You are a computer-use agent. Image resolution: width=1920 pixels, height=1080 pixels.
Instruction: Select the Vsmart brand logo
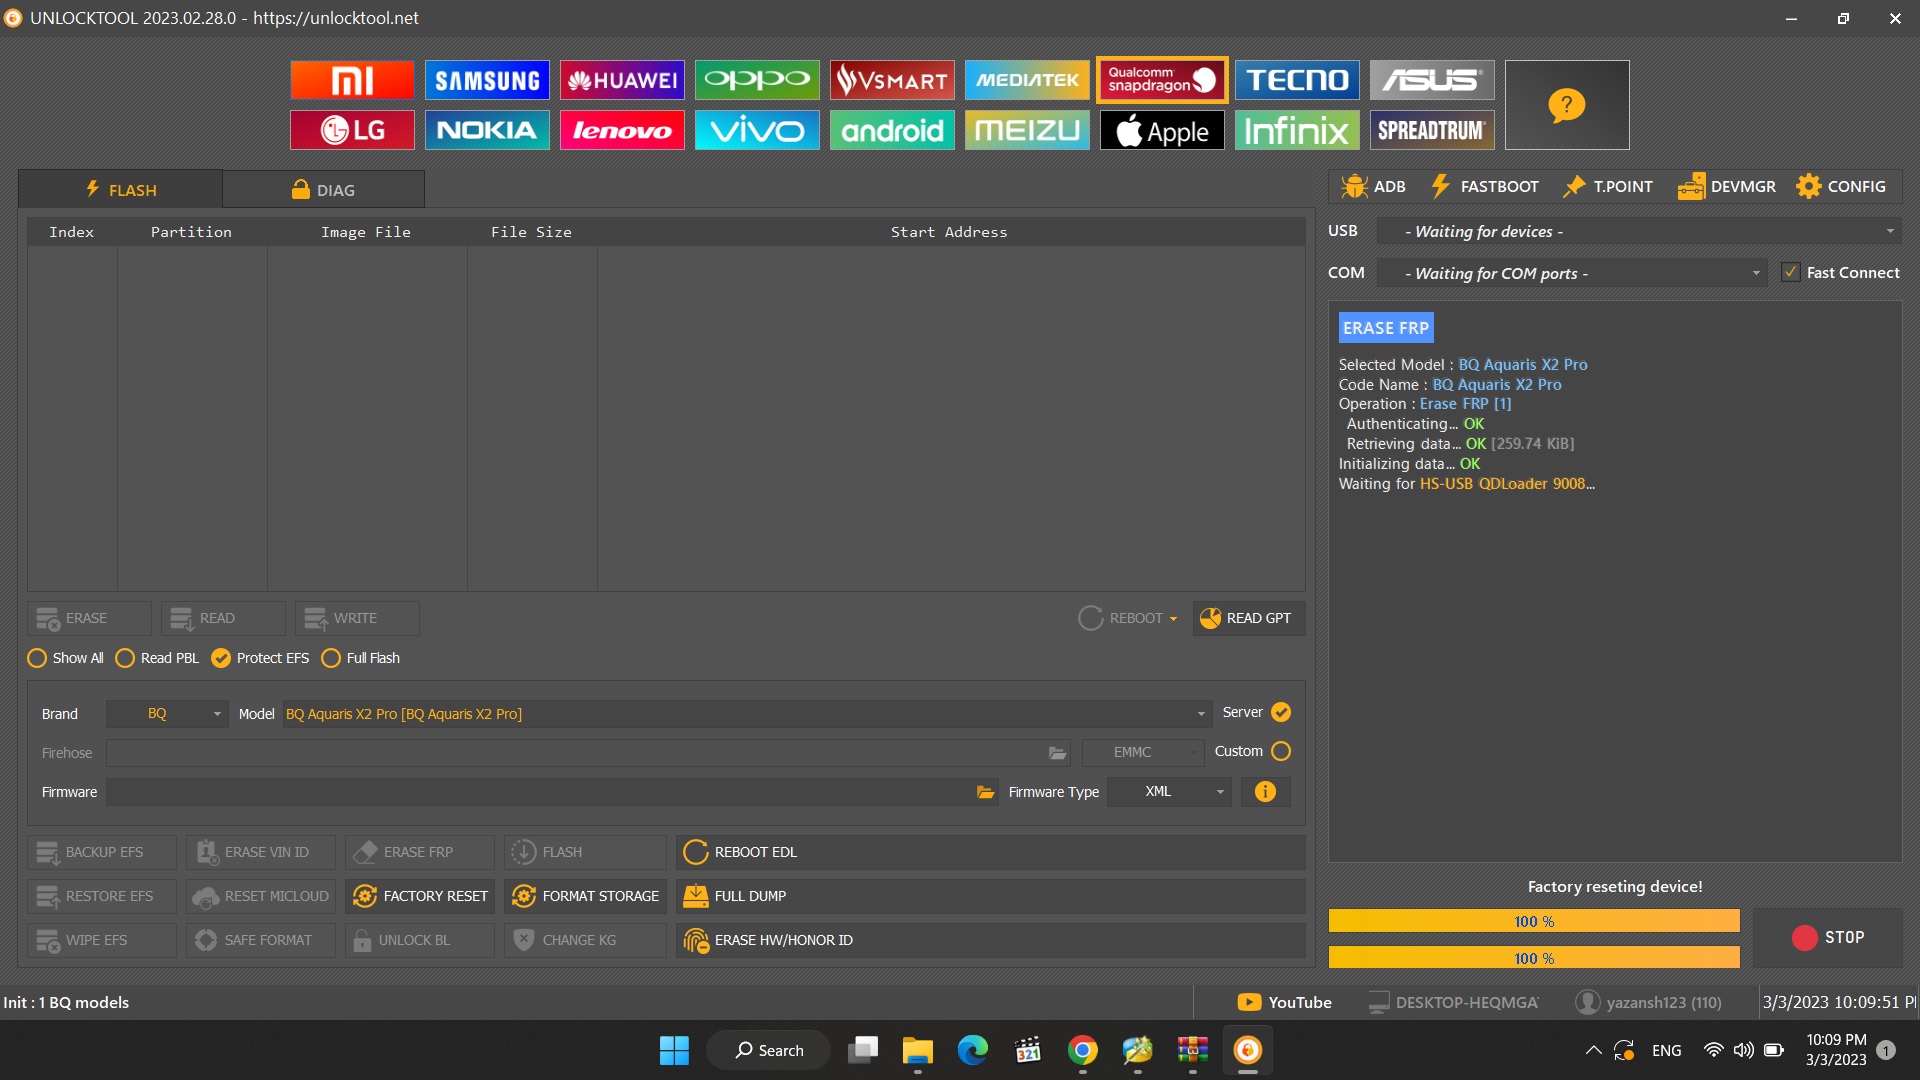pyautogui.click(x=892, y=80)
